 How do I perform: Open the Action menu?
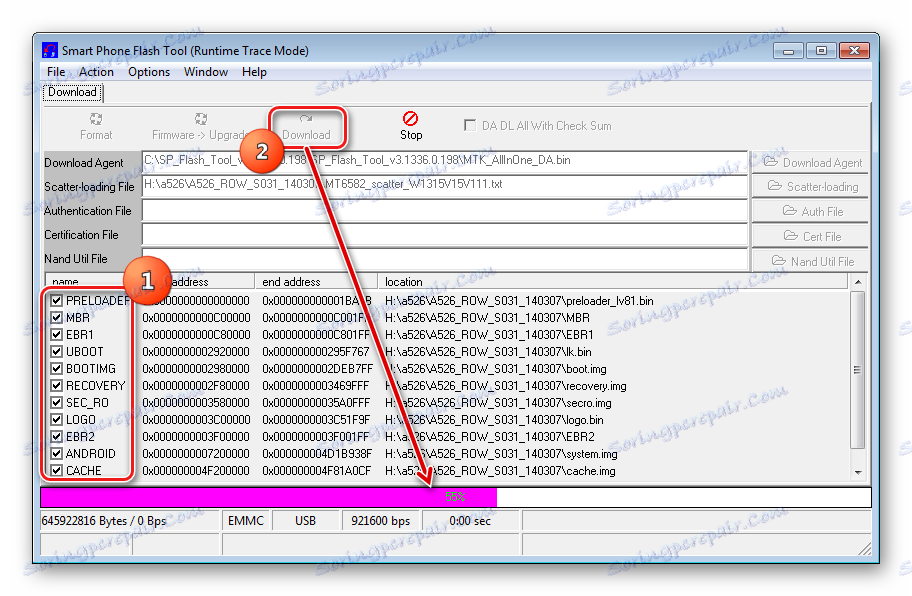96,72
